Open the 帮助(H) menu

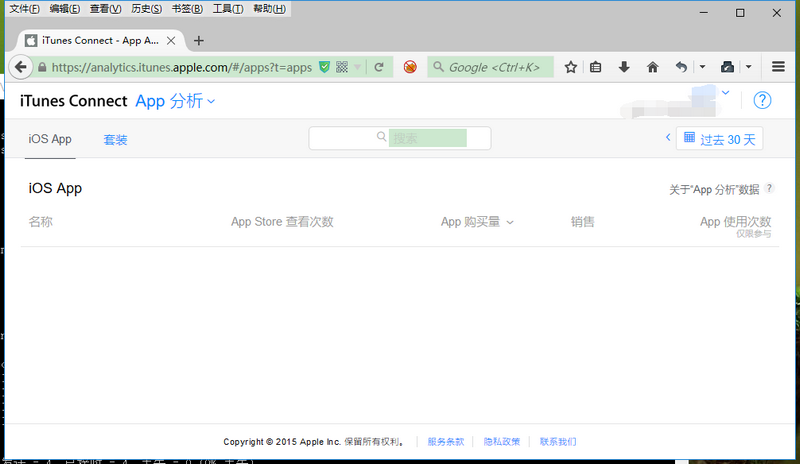(269, 9)
